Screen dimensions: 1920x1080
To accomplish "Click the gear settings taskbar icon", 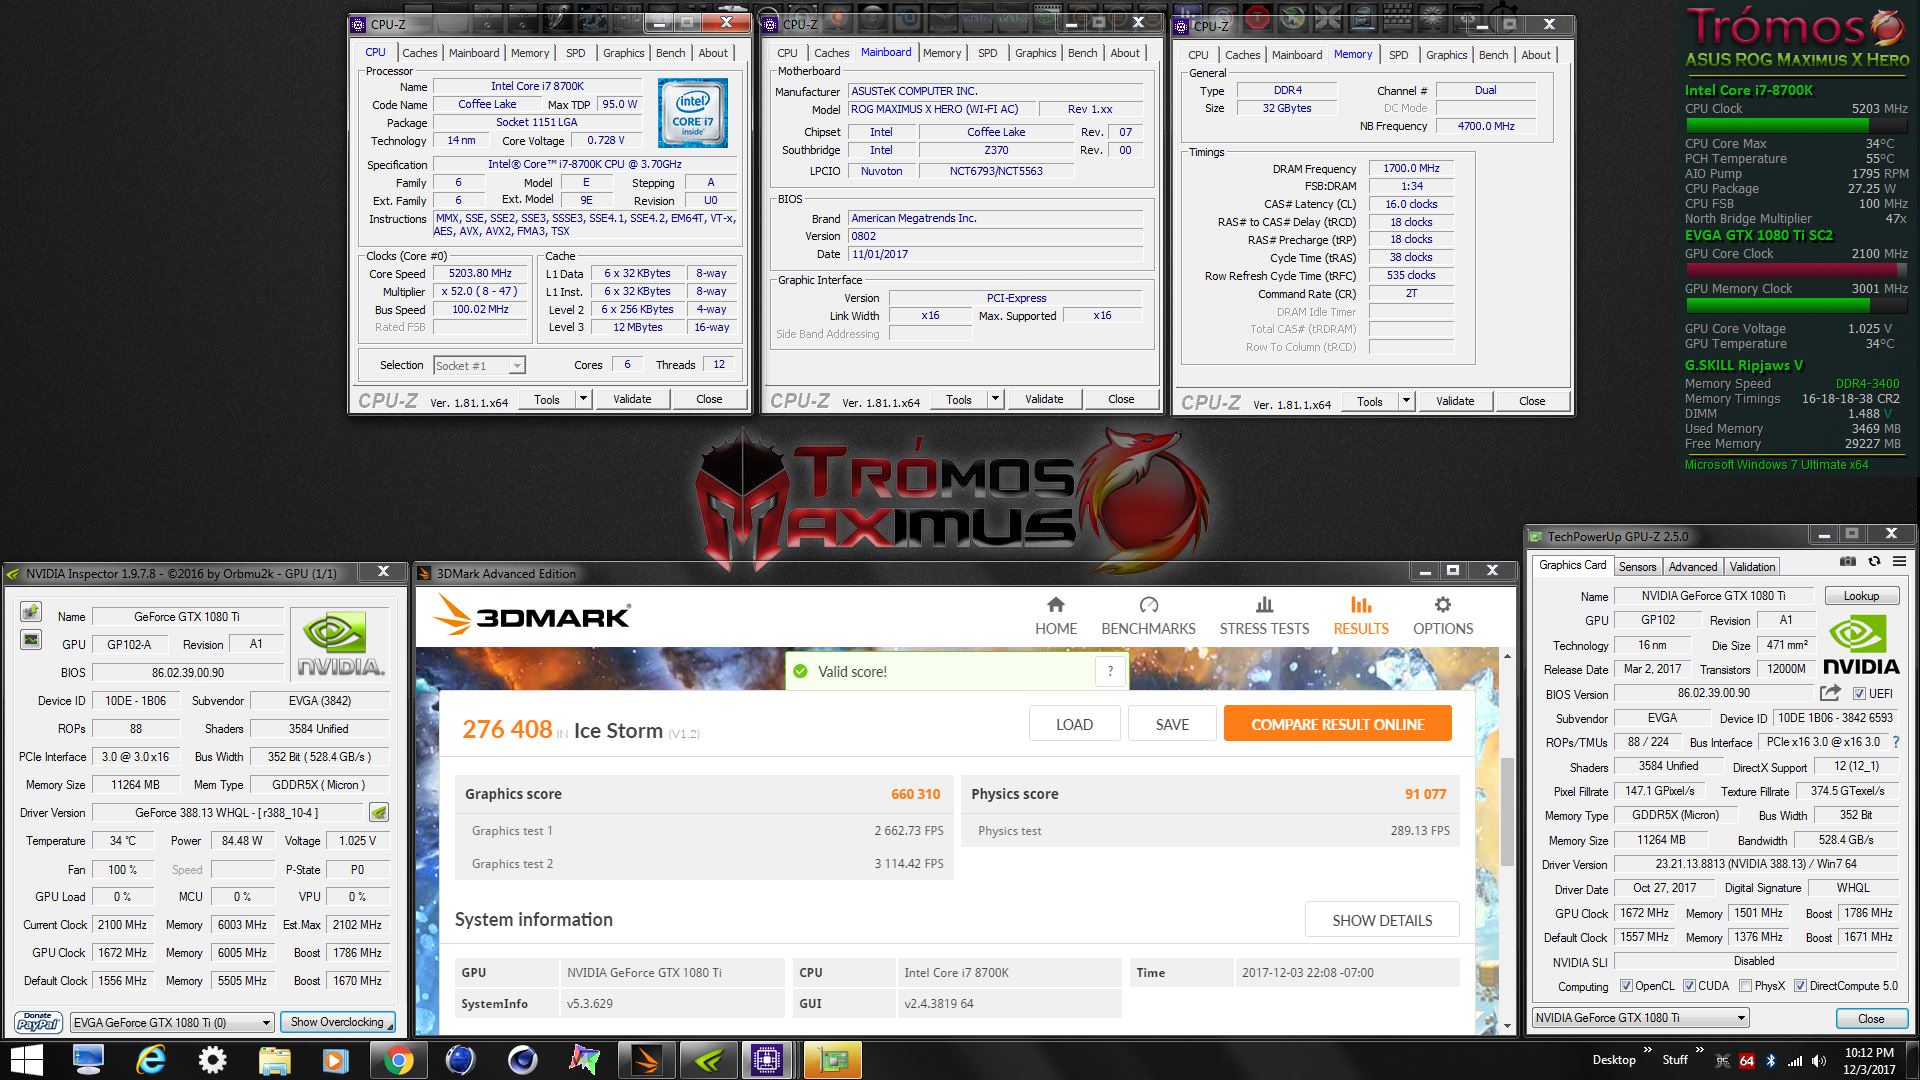I will [212, 1060].
